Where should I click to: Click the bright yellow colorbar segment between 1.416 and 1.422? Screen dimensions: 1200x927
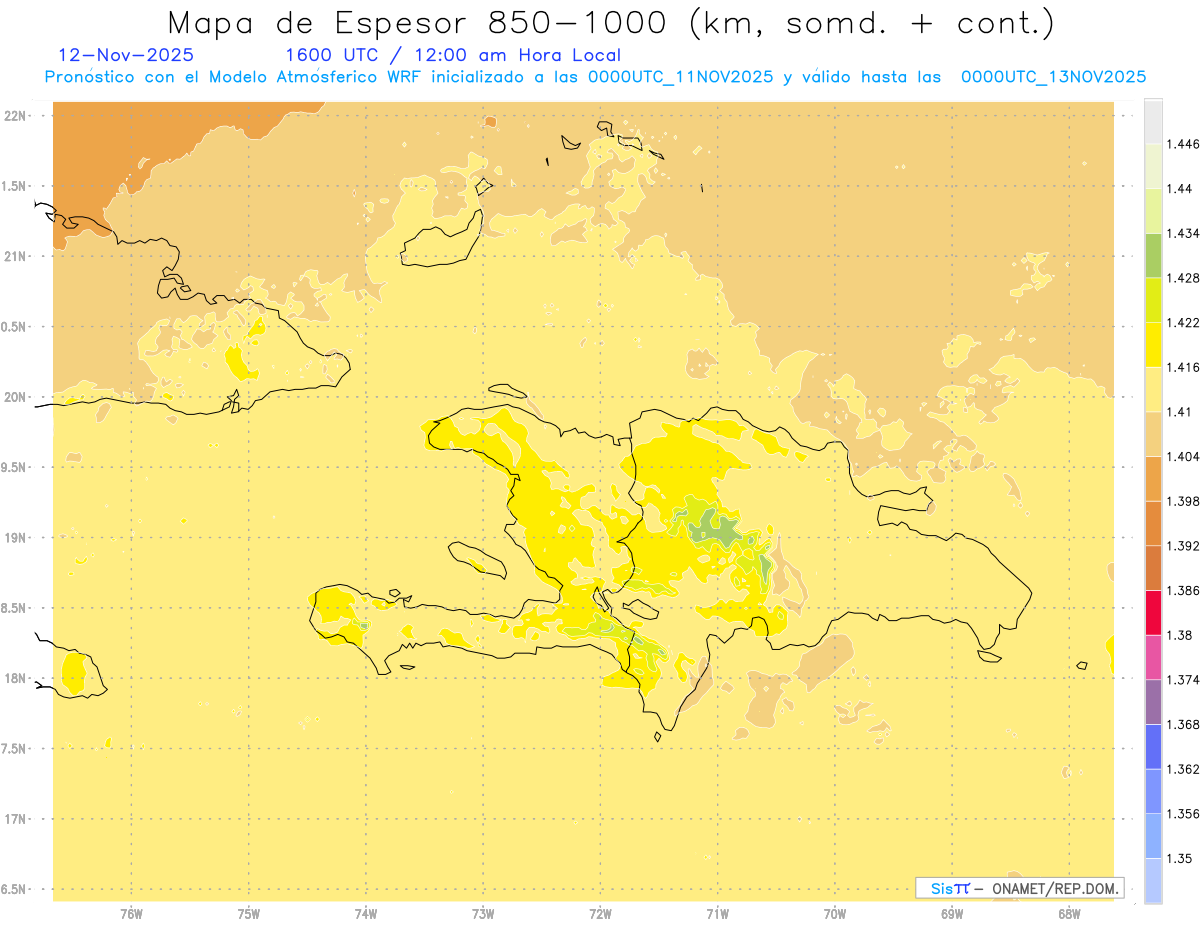coord(1153,345)
